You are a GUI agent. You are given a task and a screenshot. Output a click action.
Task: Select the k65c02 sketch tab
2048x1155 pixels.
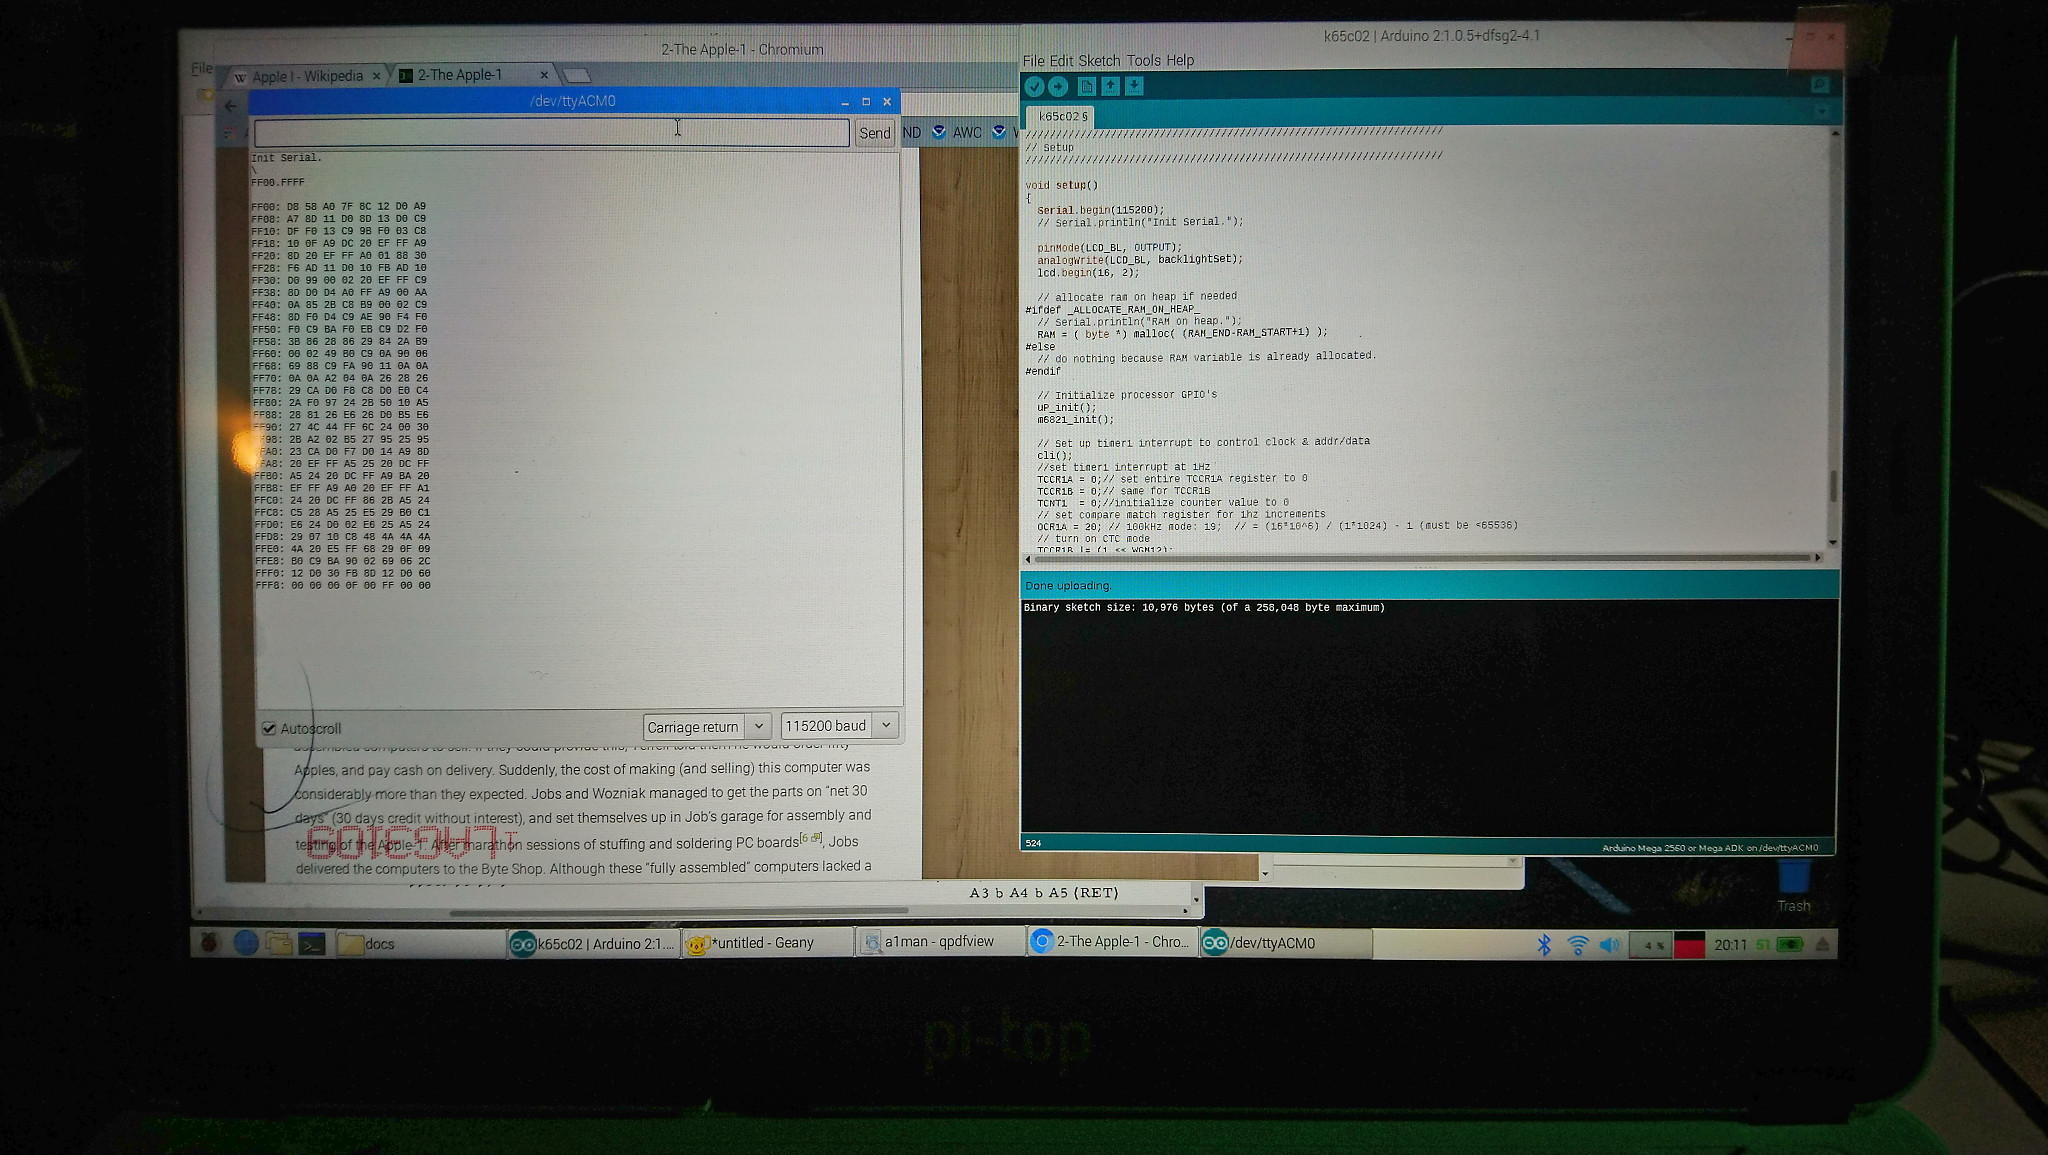pyautogui.click(x=1062, y=116)
